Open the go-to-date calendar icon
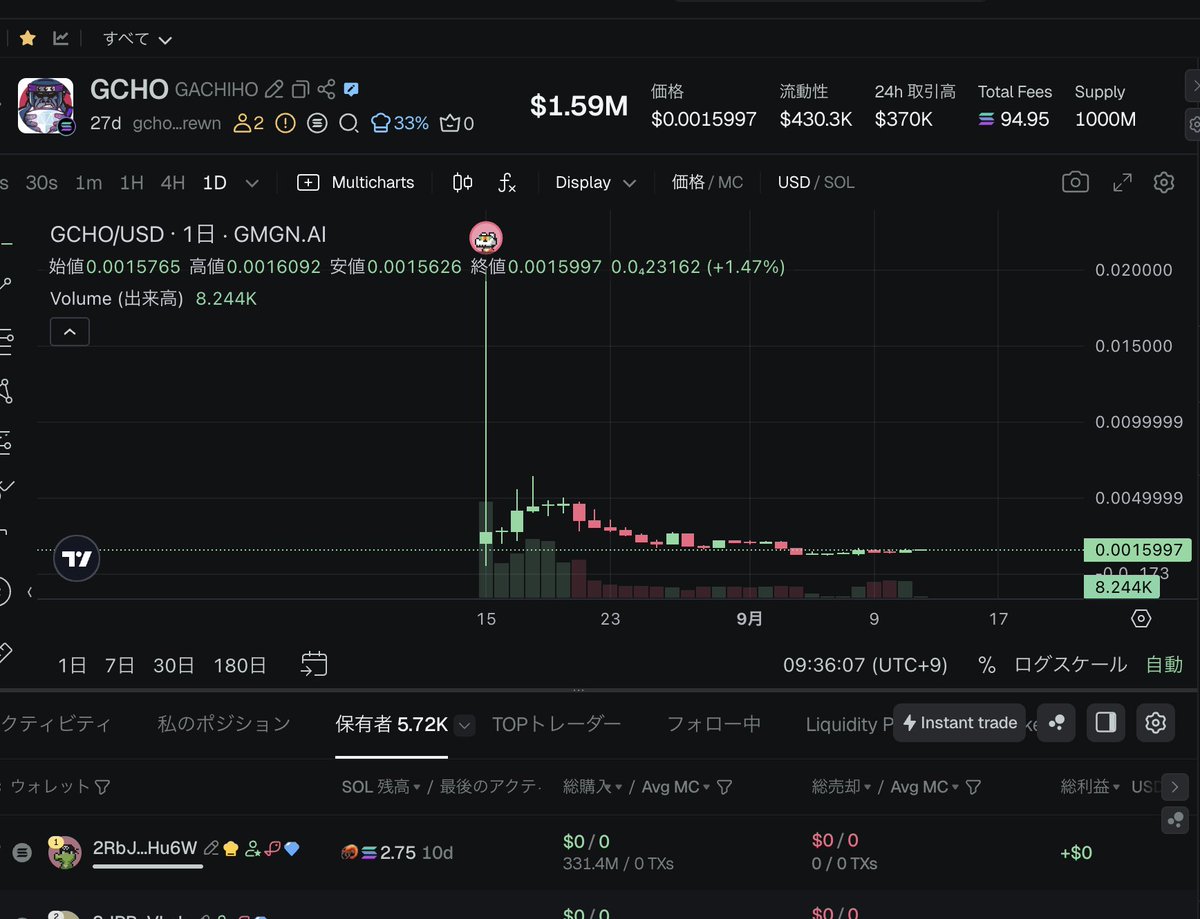The width and height of the screenshot is (1200, 919). (x=314, y=663)
